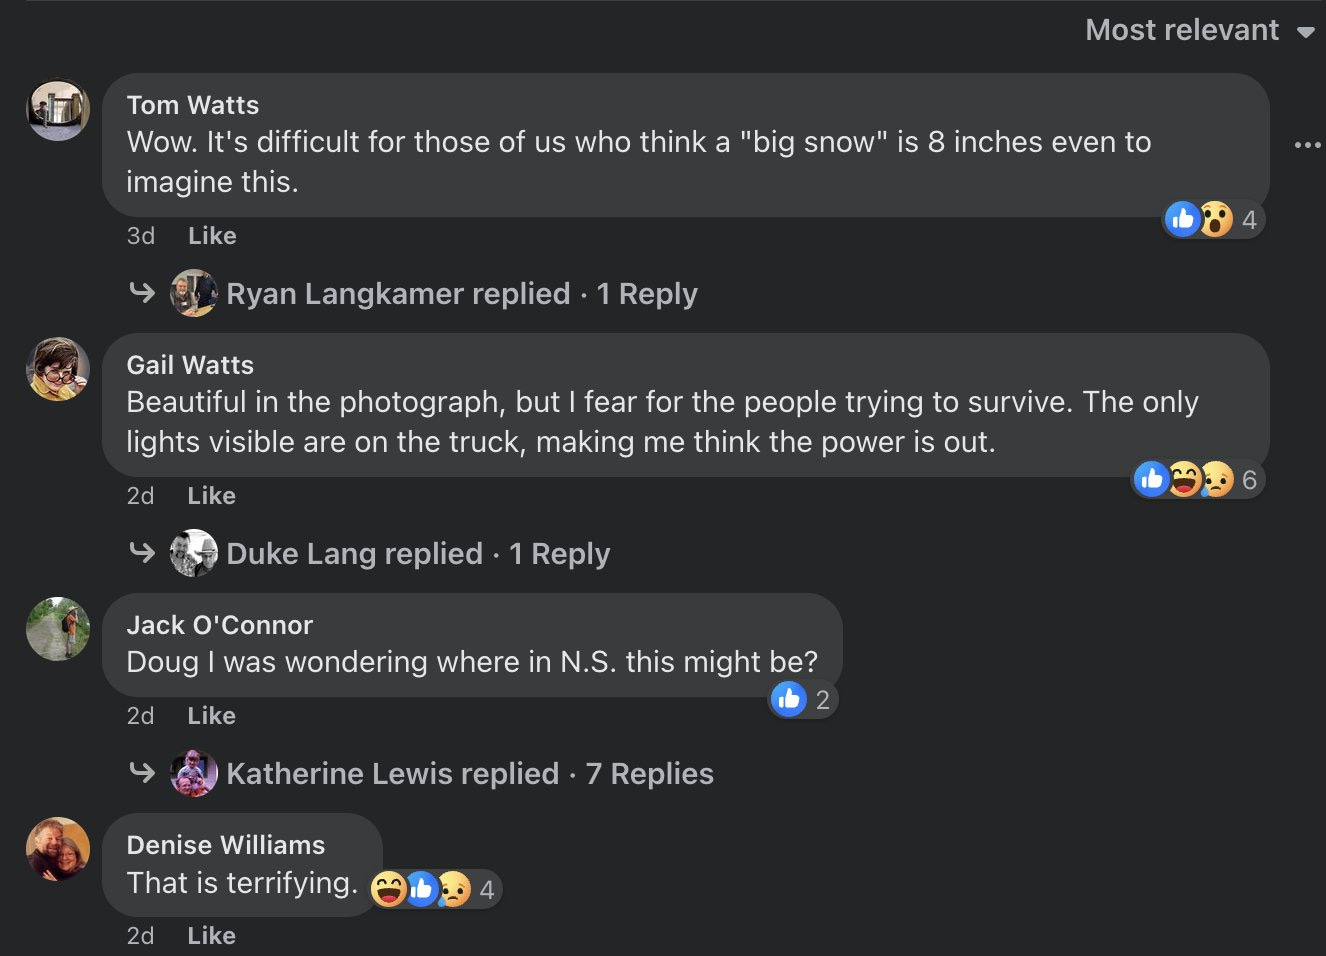Image resolution: width=1326 pixels, height=956 pixels.
Task: Click the like reaction on Jack O'Connor's comment
Action: point(789,699)
